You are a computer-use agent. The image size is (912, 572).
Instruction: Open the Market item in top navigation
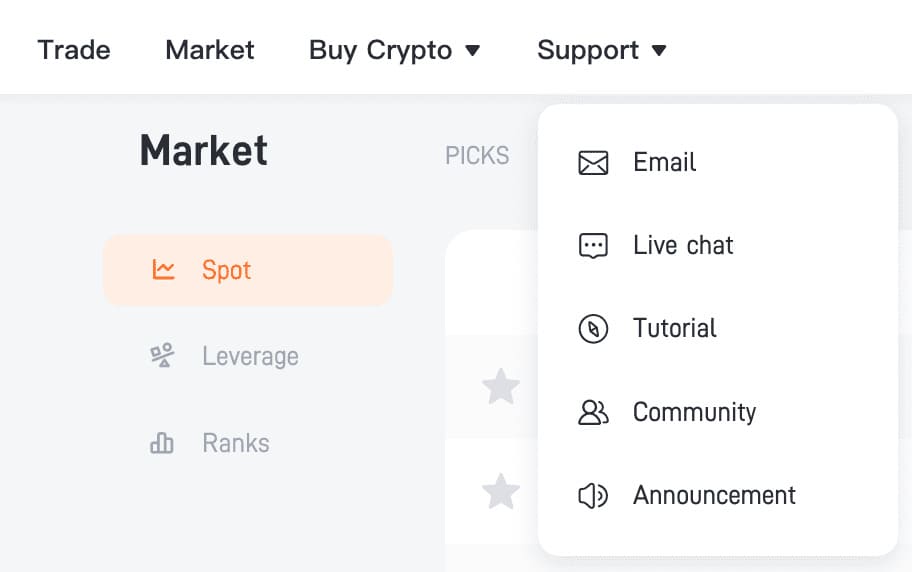click(x=210, y=50)
